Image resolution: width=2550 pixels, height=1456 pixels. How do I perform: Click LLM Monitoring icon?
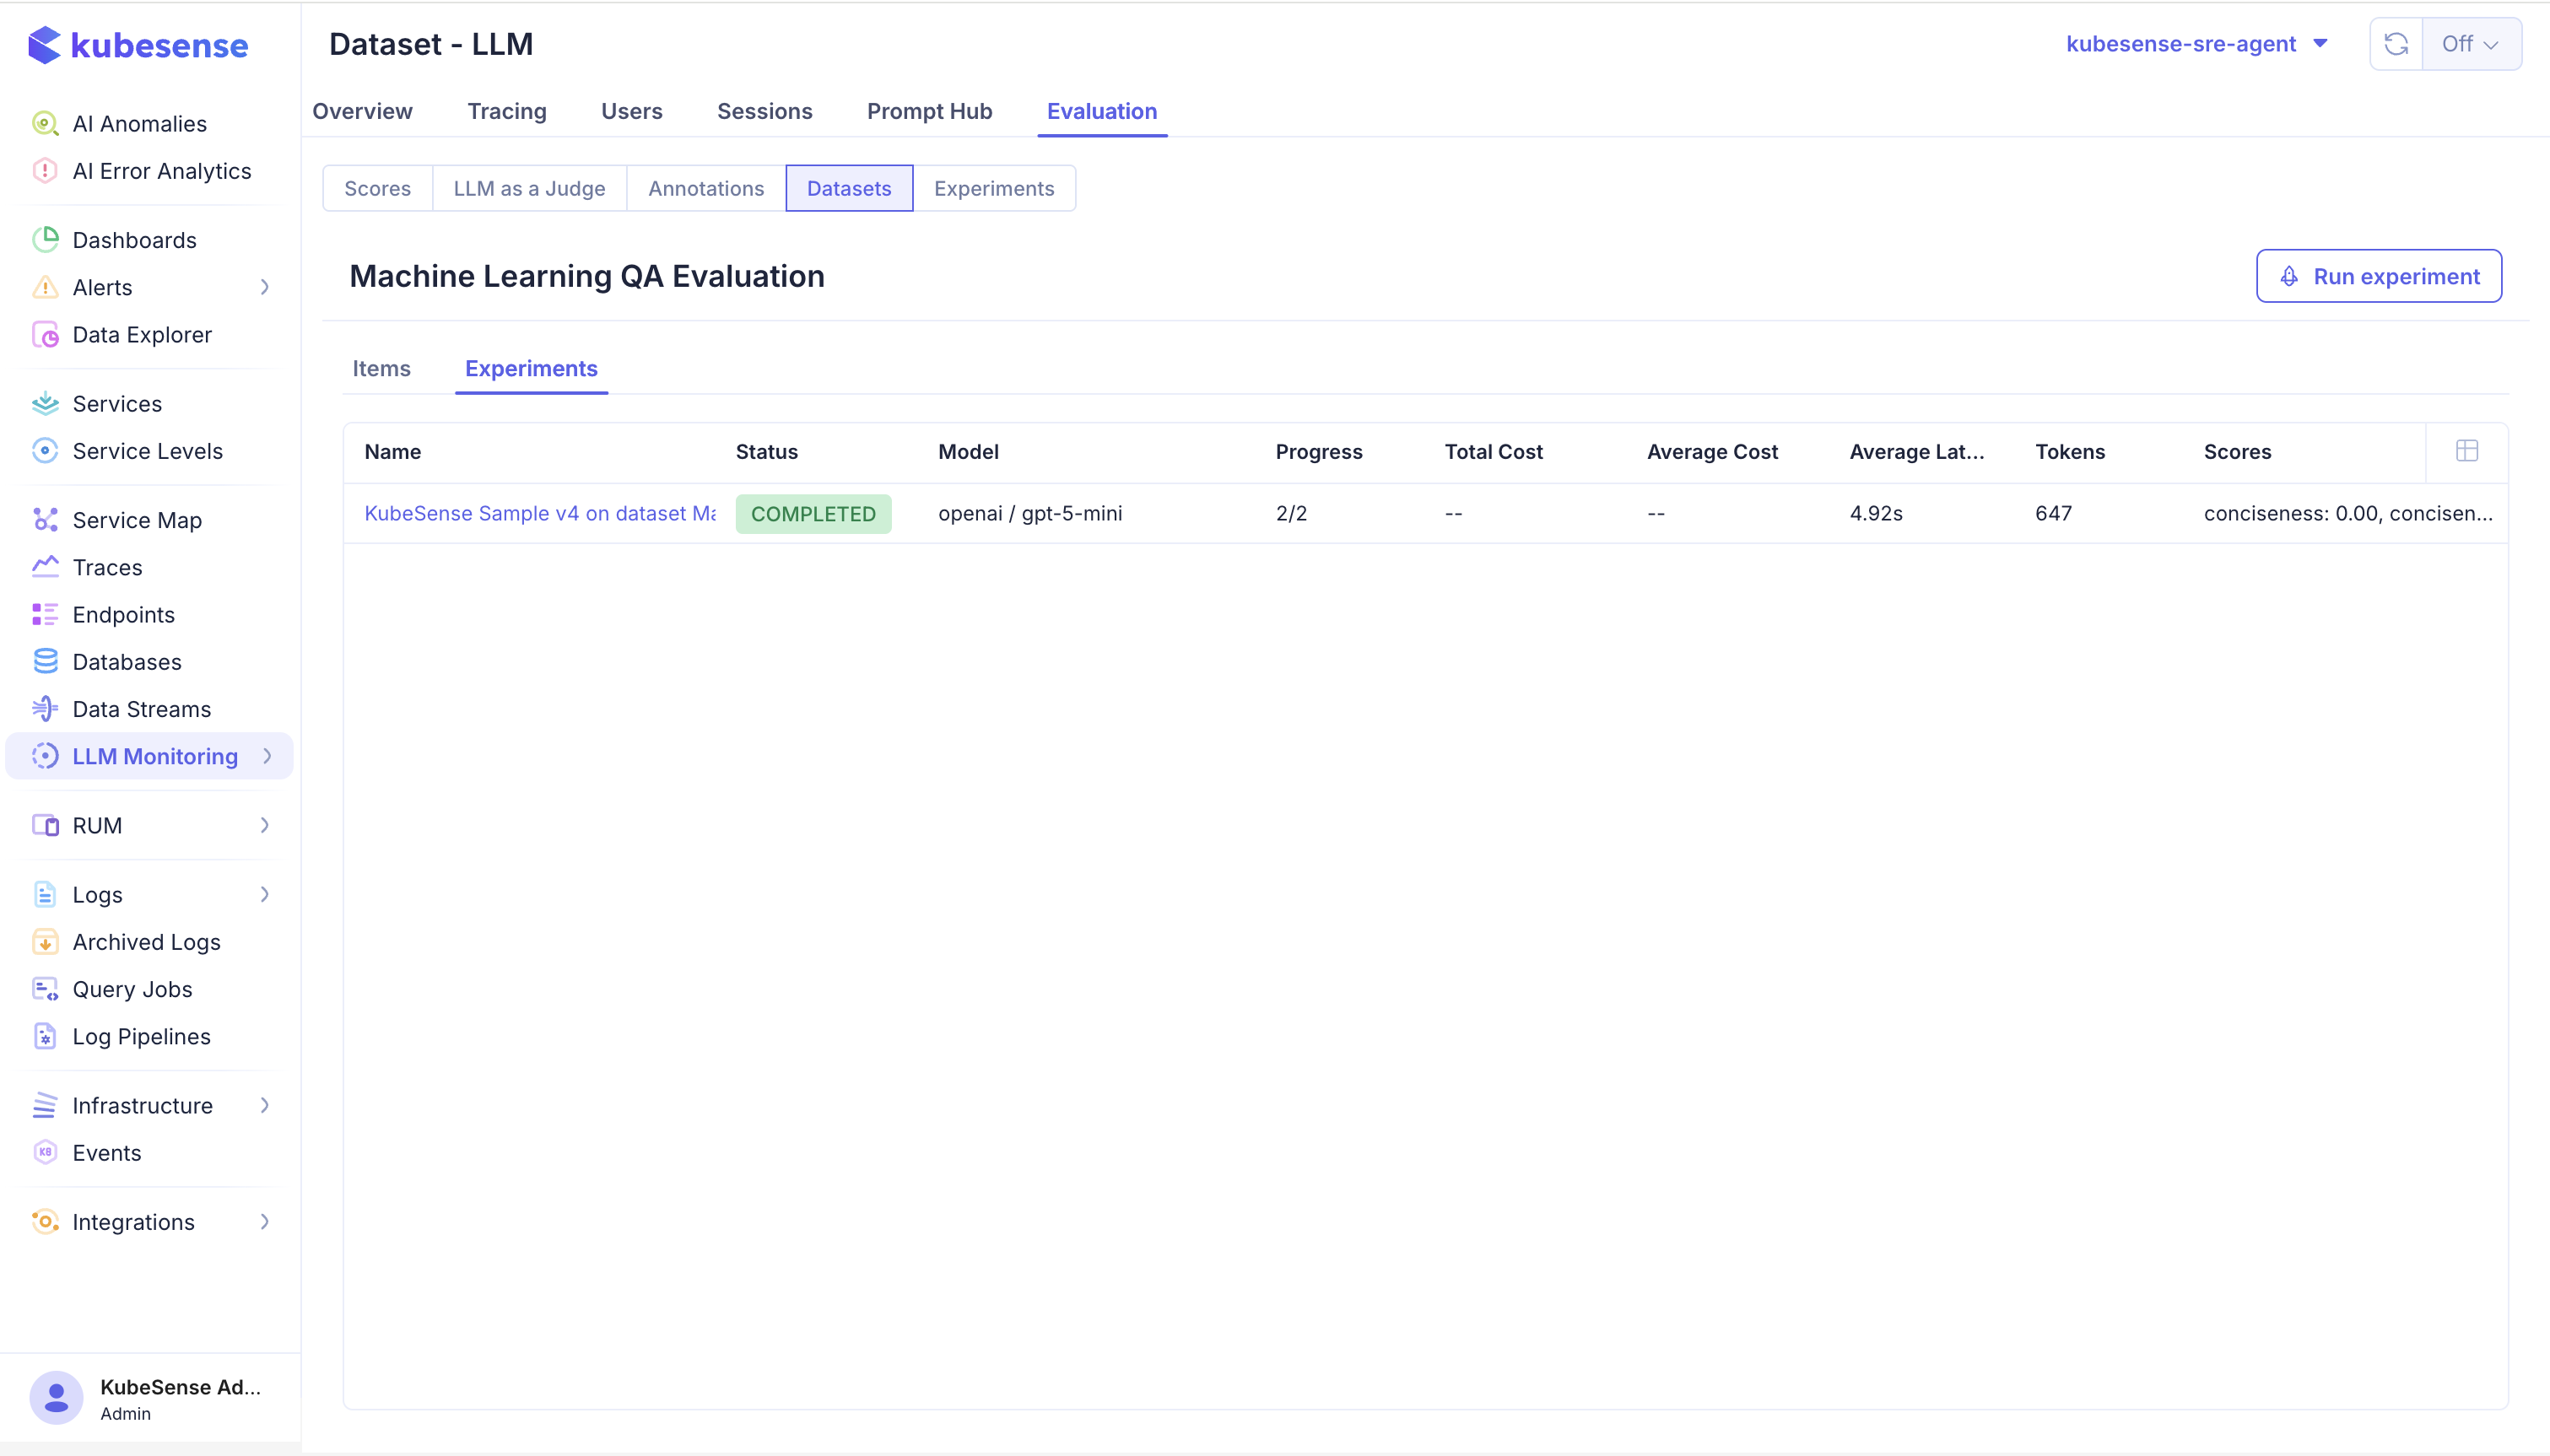pos(45,756)
